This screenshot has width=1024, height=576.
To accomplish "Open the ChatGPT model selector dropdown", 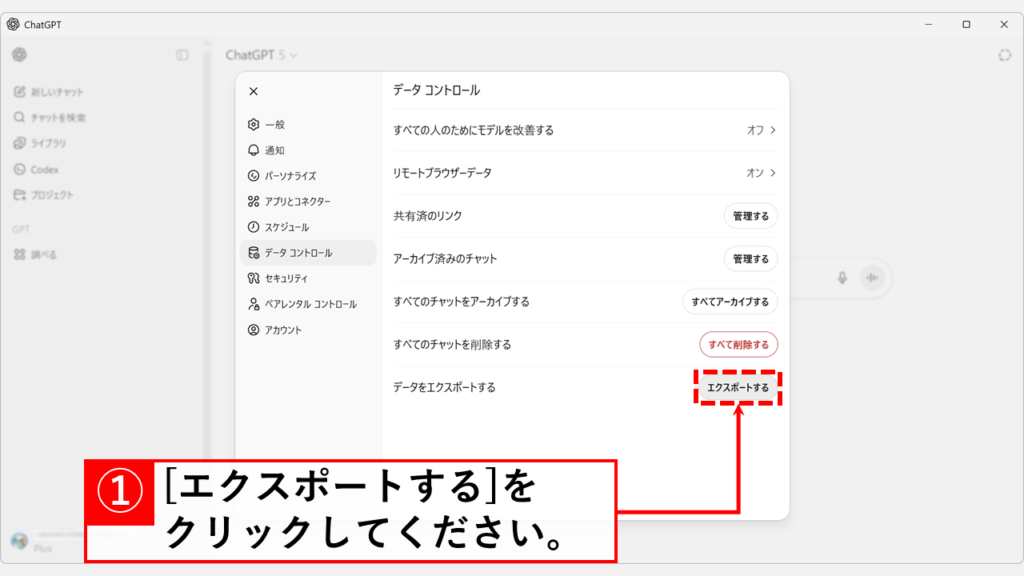I will click(x=261, y=55).
